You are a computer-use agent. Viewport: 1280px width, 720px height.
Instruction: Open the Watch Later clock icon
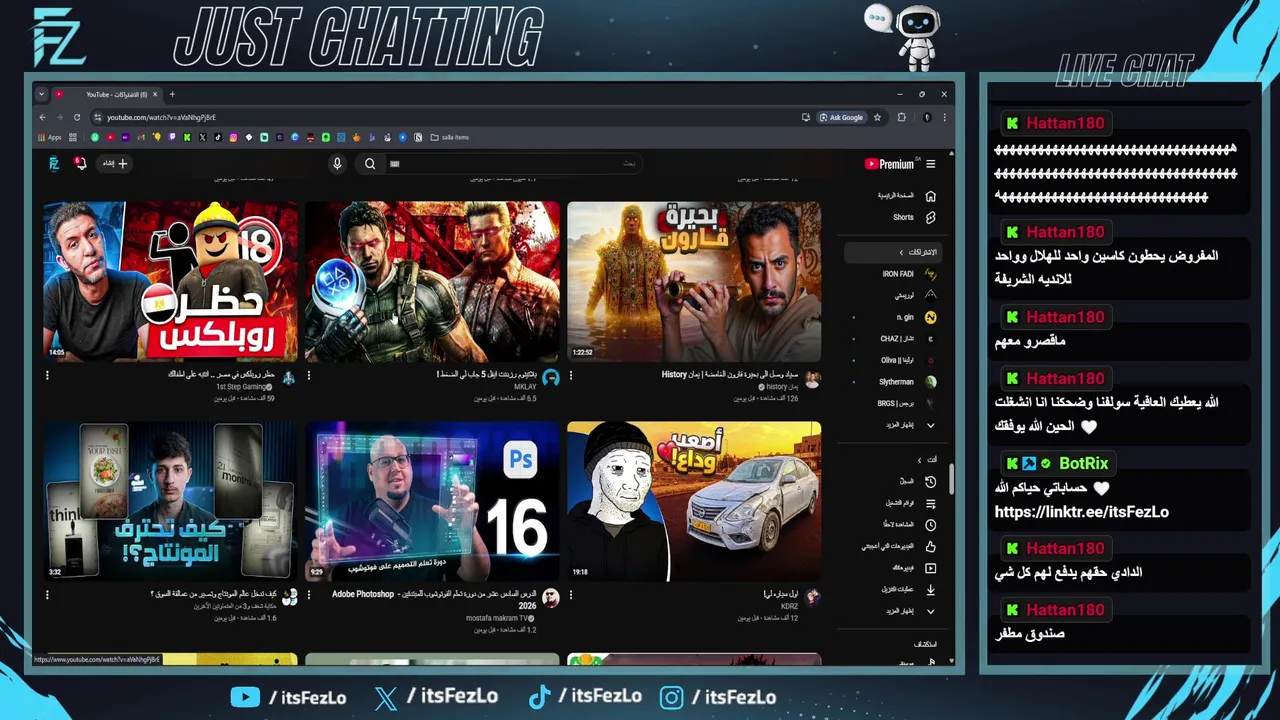point(931,525)
